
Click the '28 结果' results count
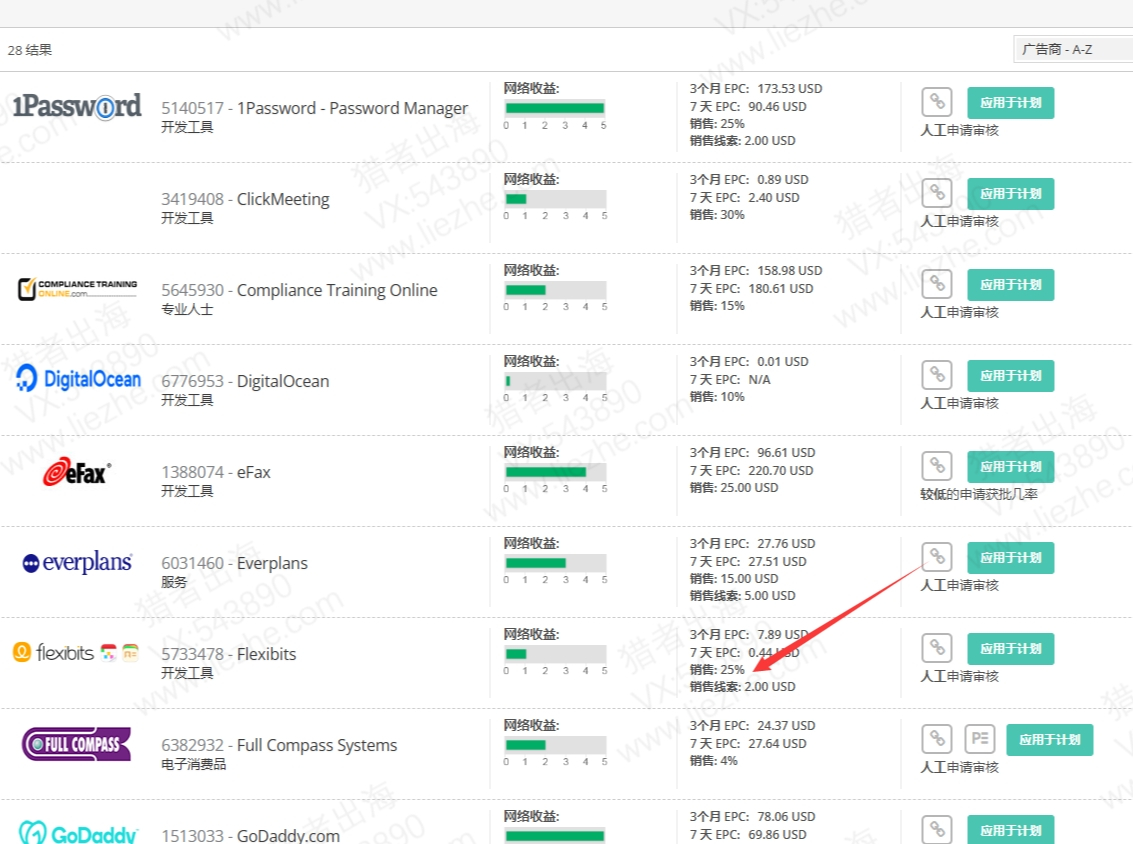point(30,50)
